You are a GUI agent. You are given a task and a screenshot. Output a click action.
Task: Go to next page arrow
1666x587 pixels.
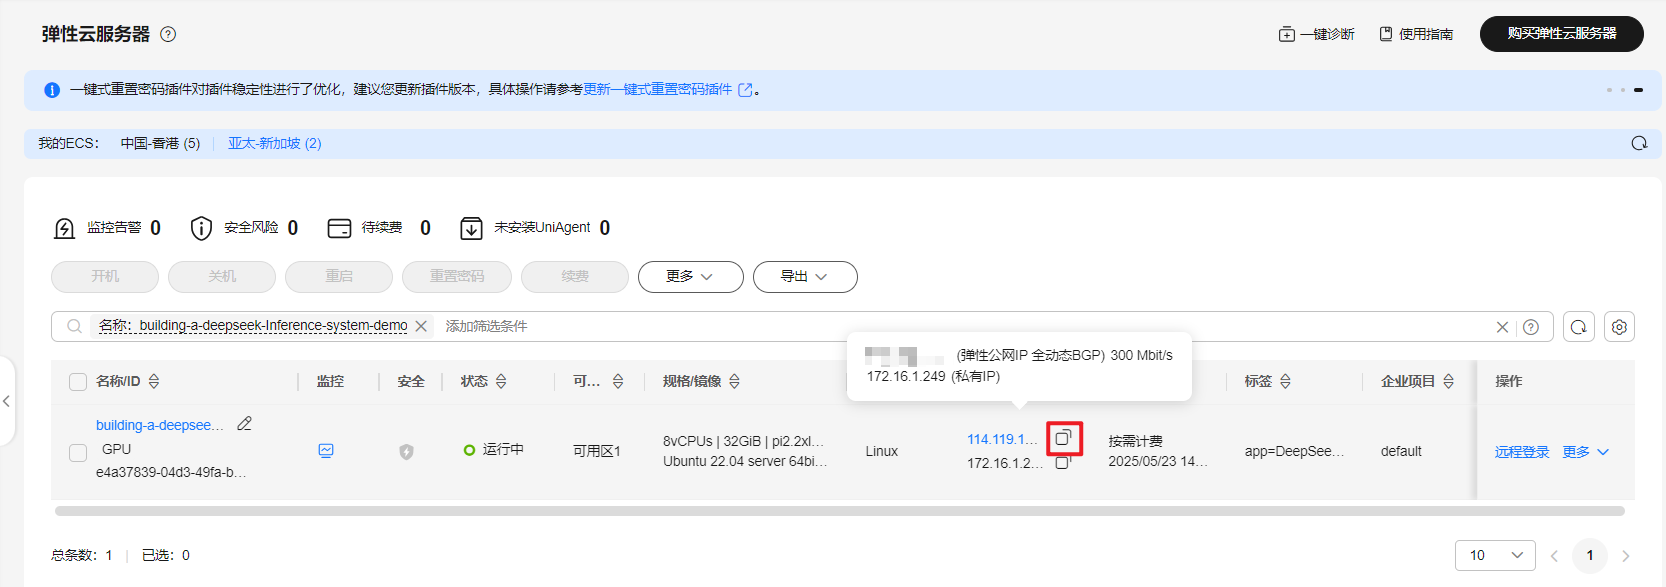(x=1626, y=556)
